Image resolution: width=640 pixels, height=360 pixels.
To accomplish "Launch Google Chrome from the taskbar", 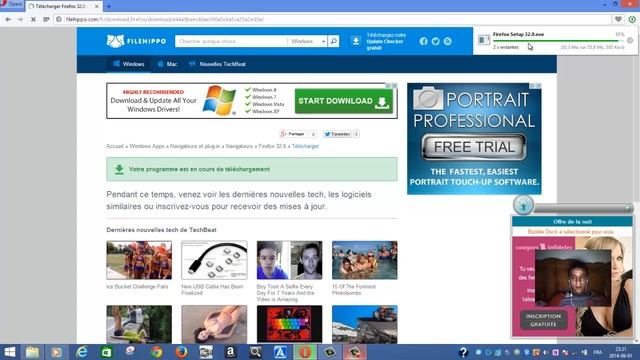I will coord(156,352).
